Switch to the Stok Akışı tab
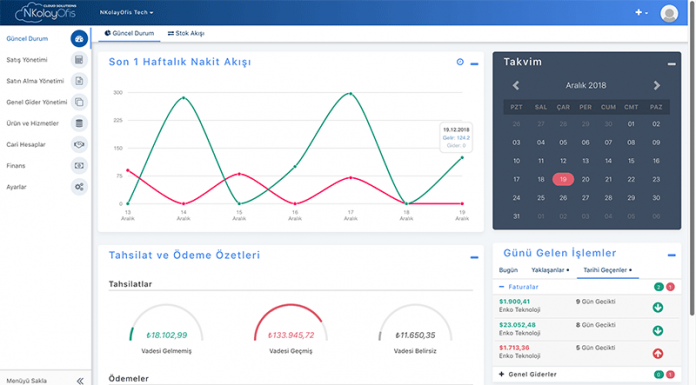 tap(186, 33)
